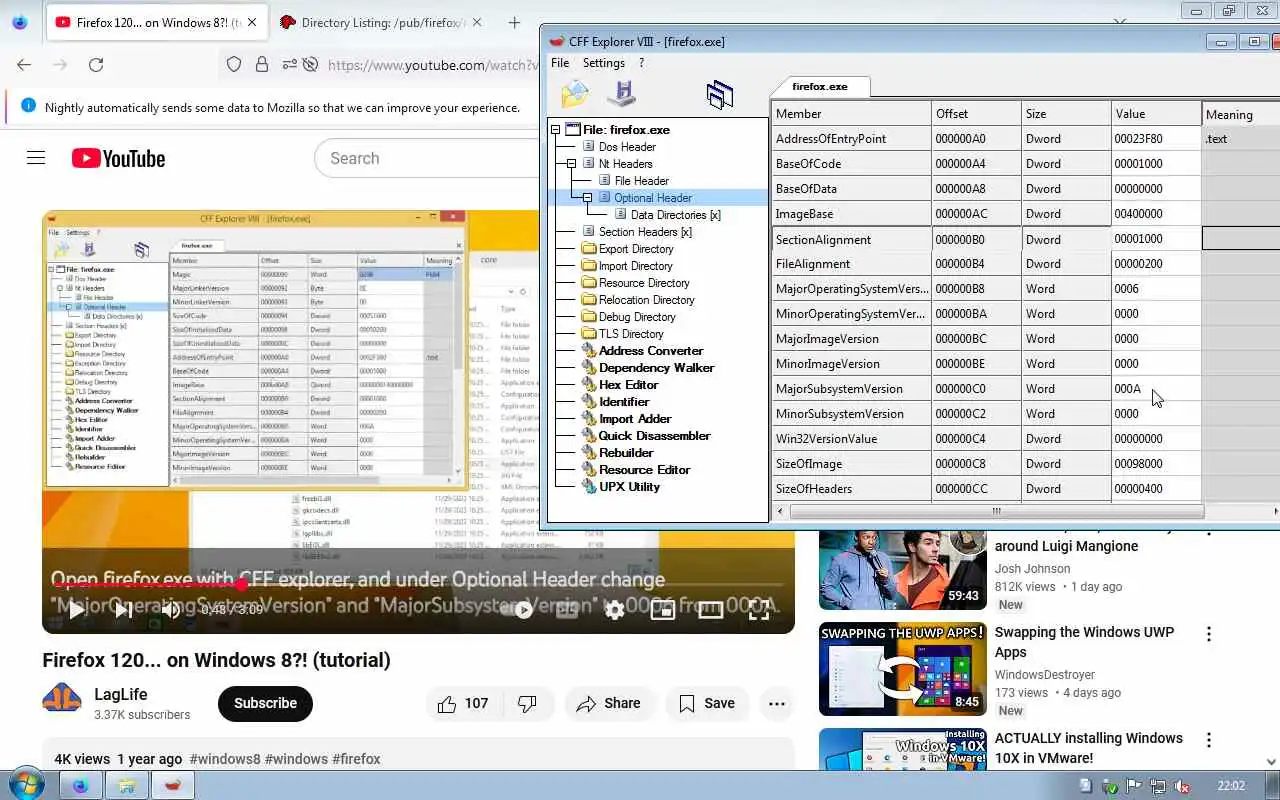This screenshot has width=1280, height=800.
Task: Select TLS Directory in tree
Action: [631, 334]
